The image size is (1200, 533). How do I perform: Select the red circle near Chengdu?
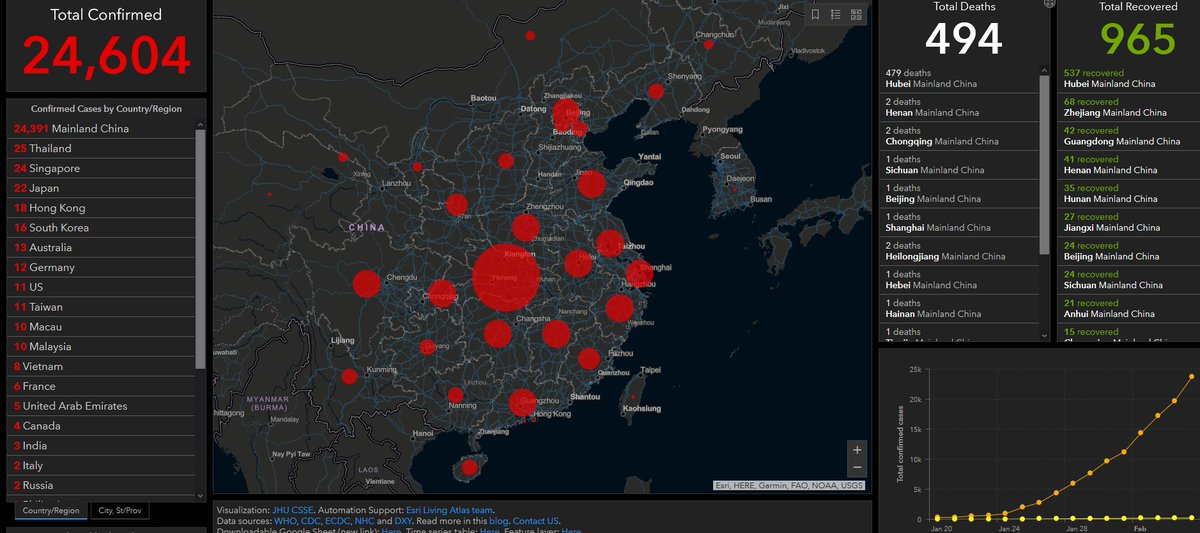pos(367,284)
